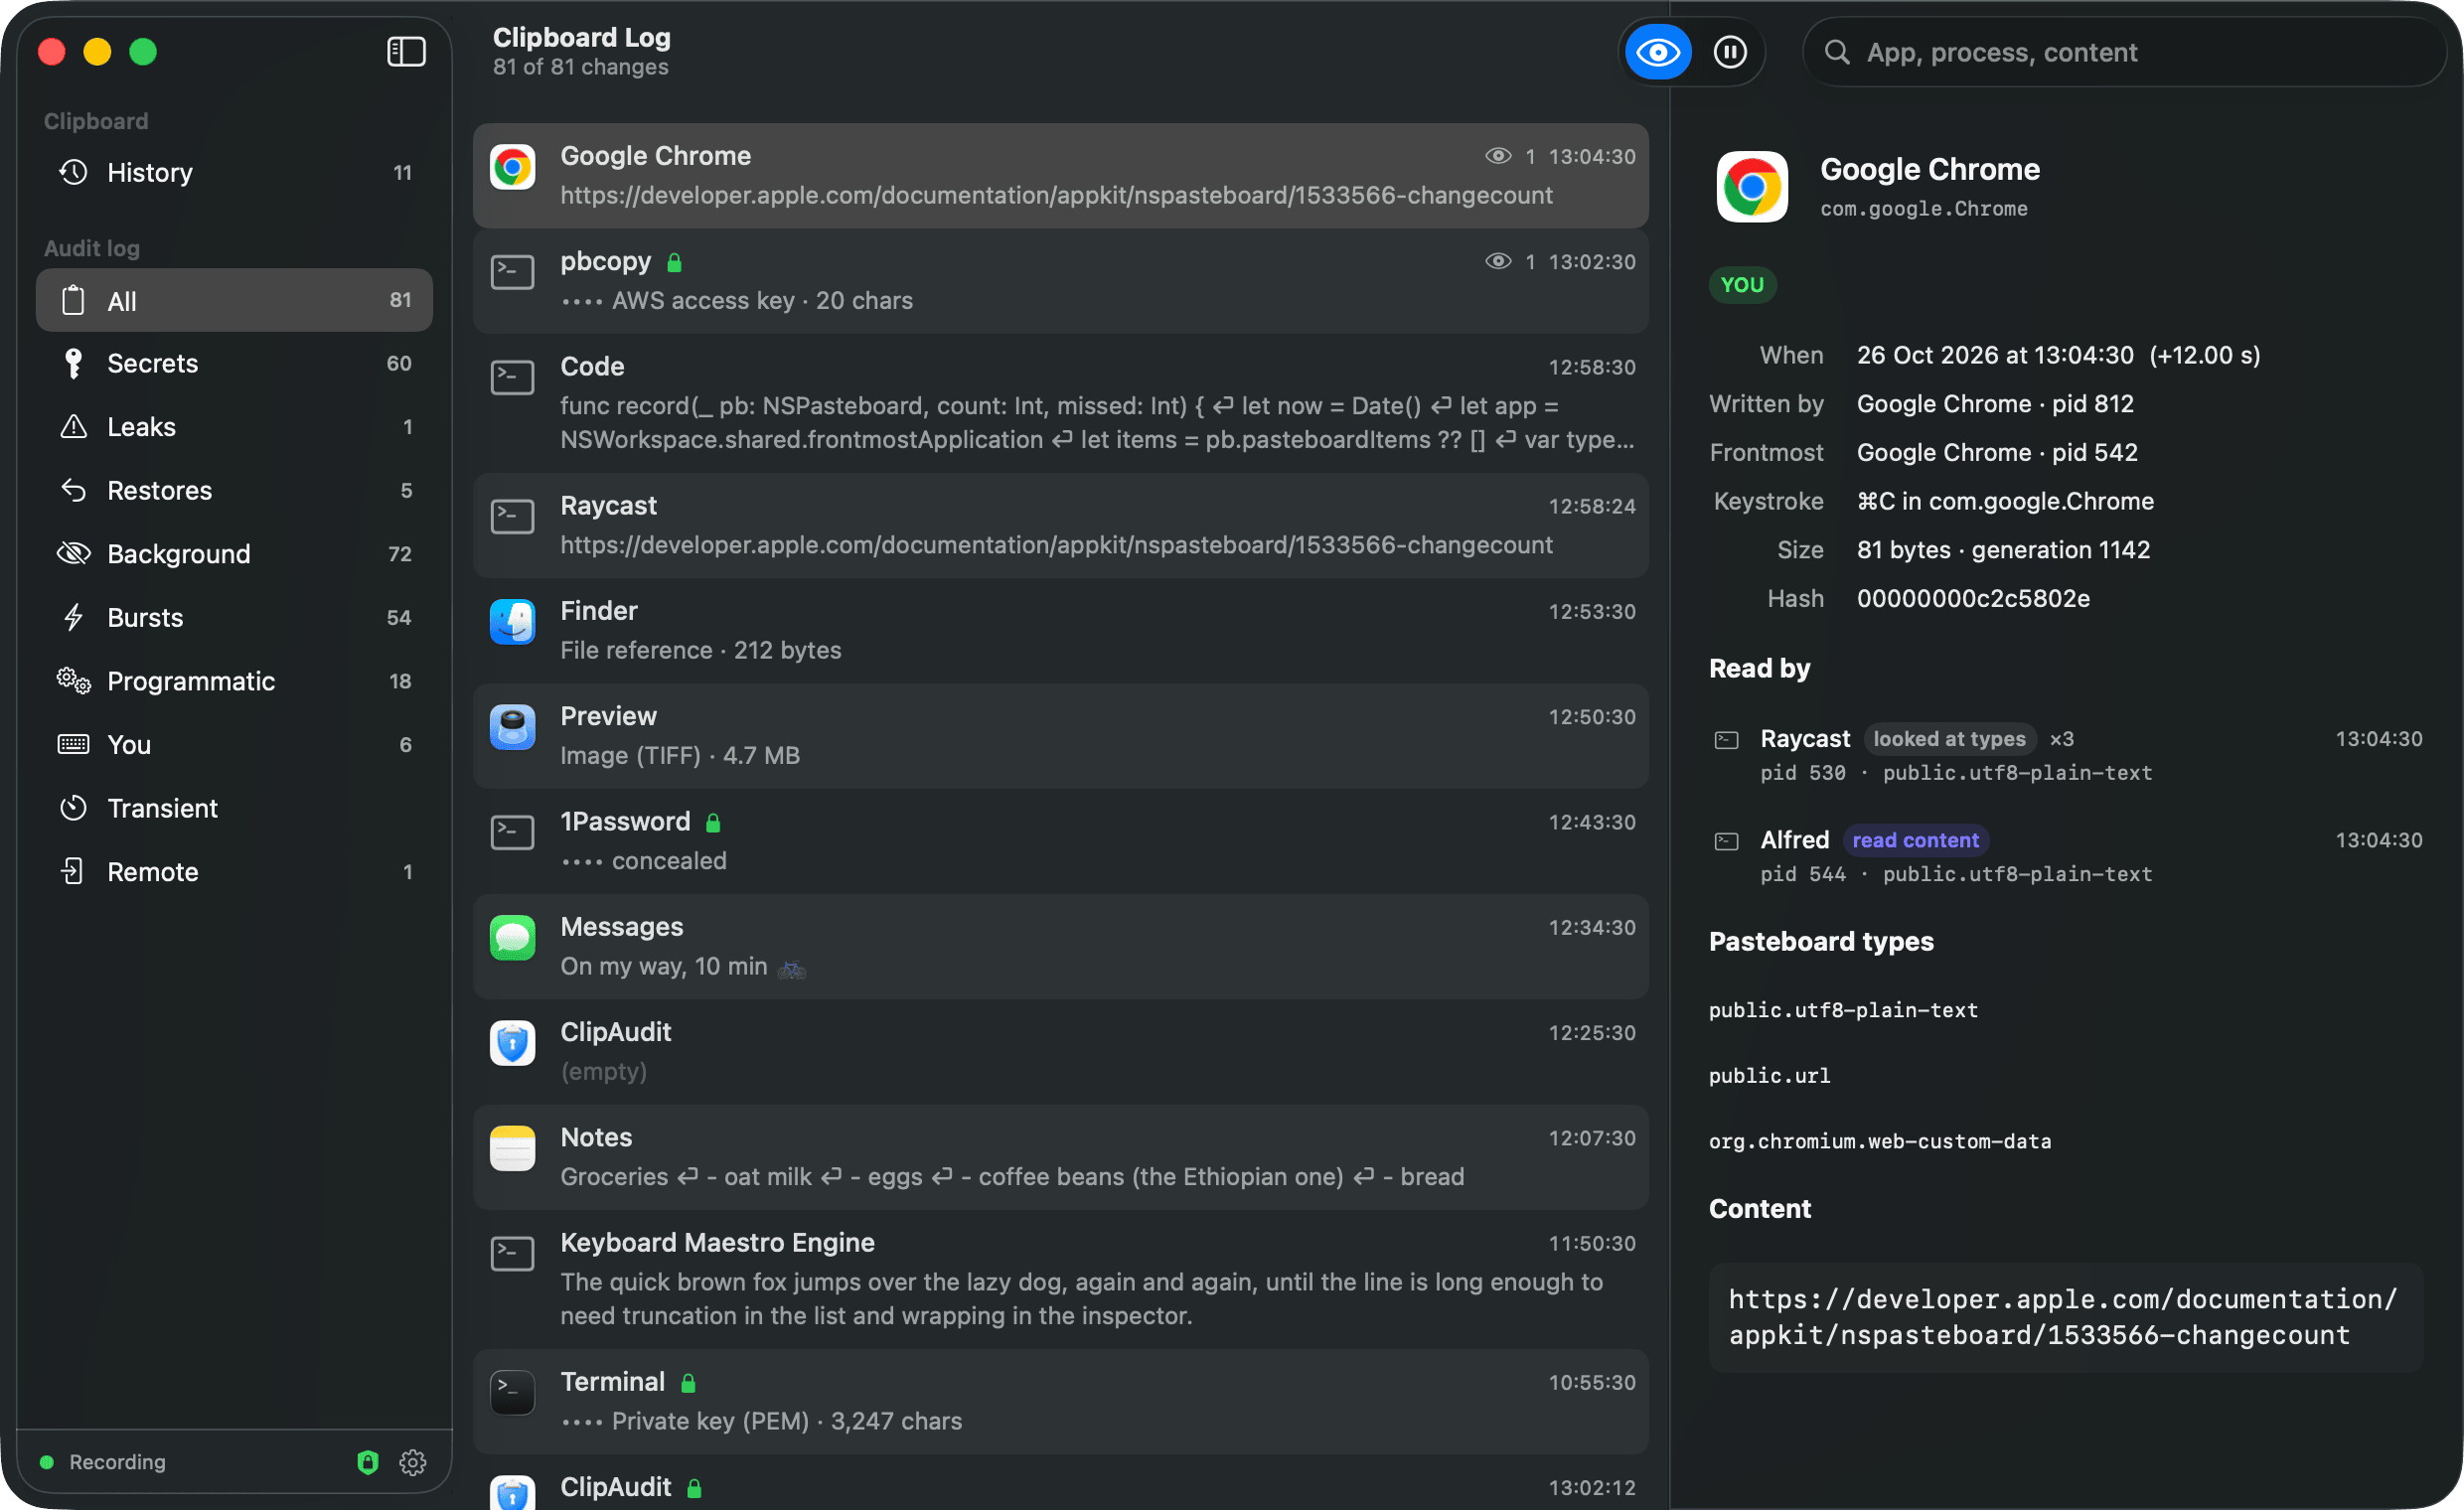Click the History clock icon
The image size is (2464, 1510).
73,172
